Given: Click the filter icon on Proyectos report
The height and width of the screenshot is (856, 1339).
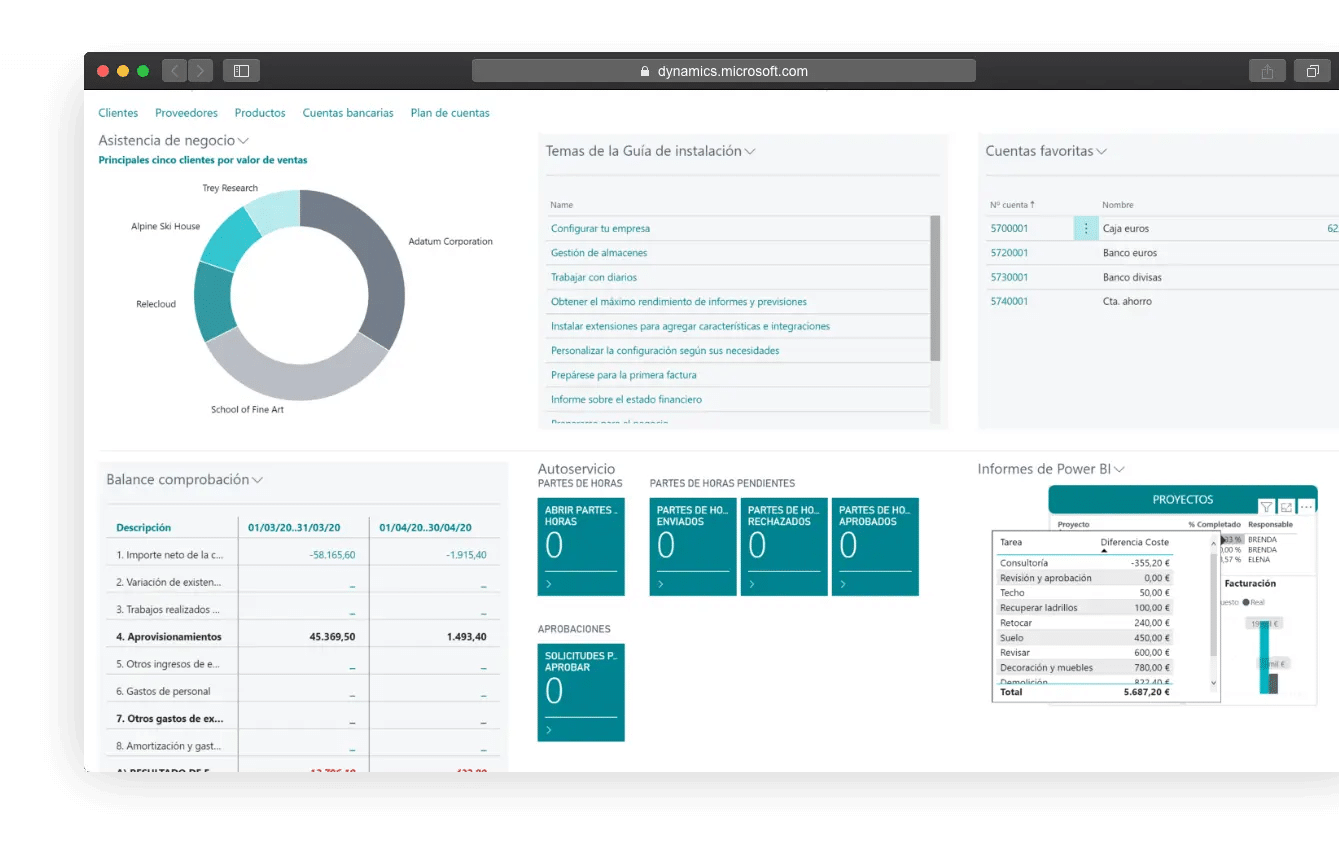Looking at the screenshot, I should coord(1266,507).
